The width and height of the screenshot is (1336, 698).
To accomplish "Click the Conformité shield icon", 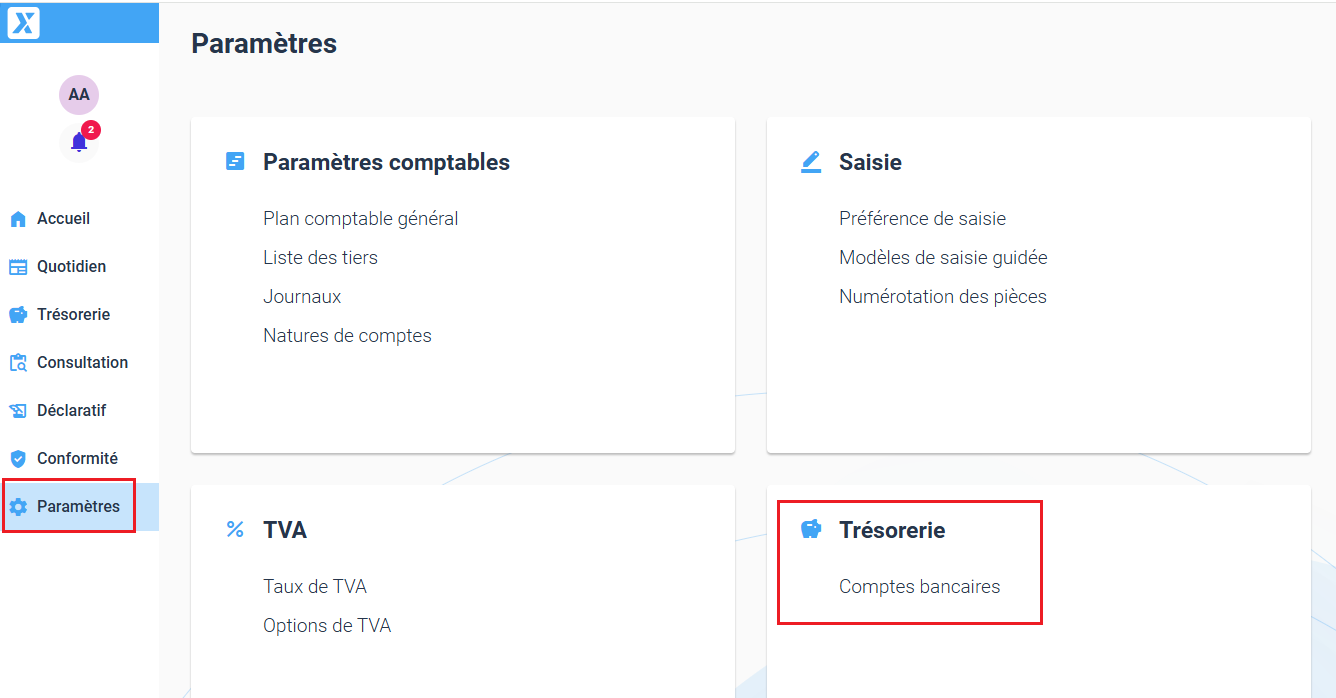I will pos(18,459).
